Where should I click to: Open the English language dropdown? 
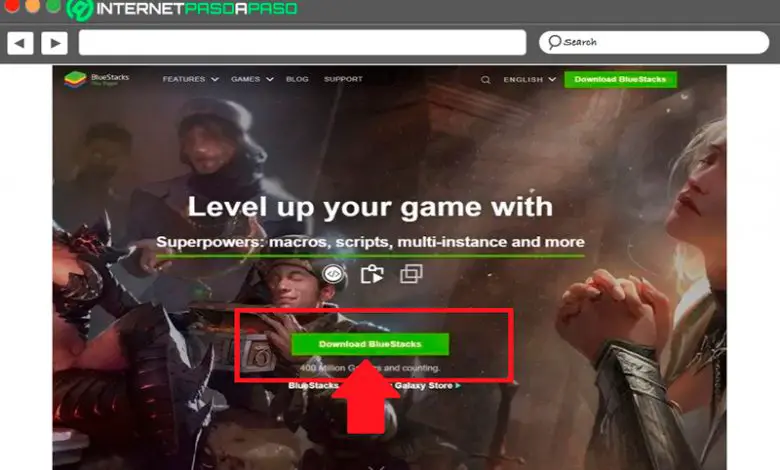point(529,80)
